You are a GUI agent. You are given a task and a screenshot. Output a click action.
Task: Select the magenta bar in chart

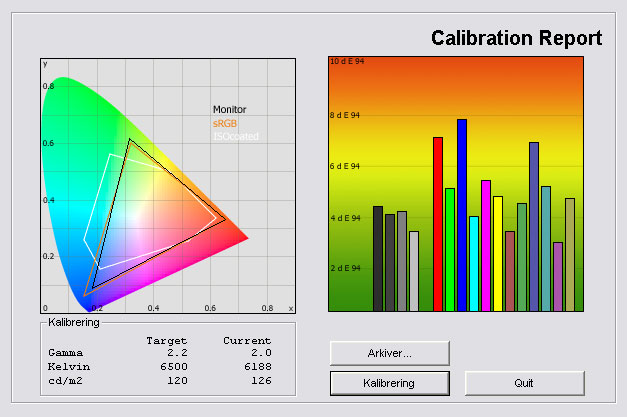pos(486,245)
